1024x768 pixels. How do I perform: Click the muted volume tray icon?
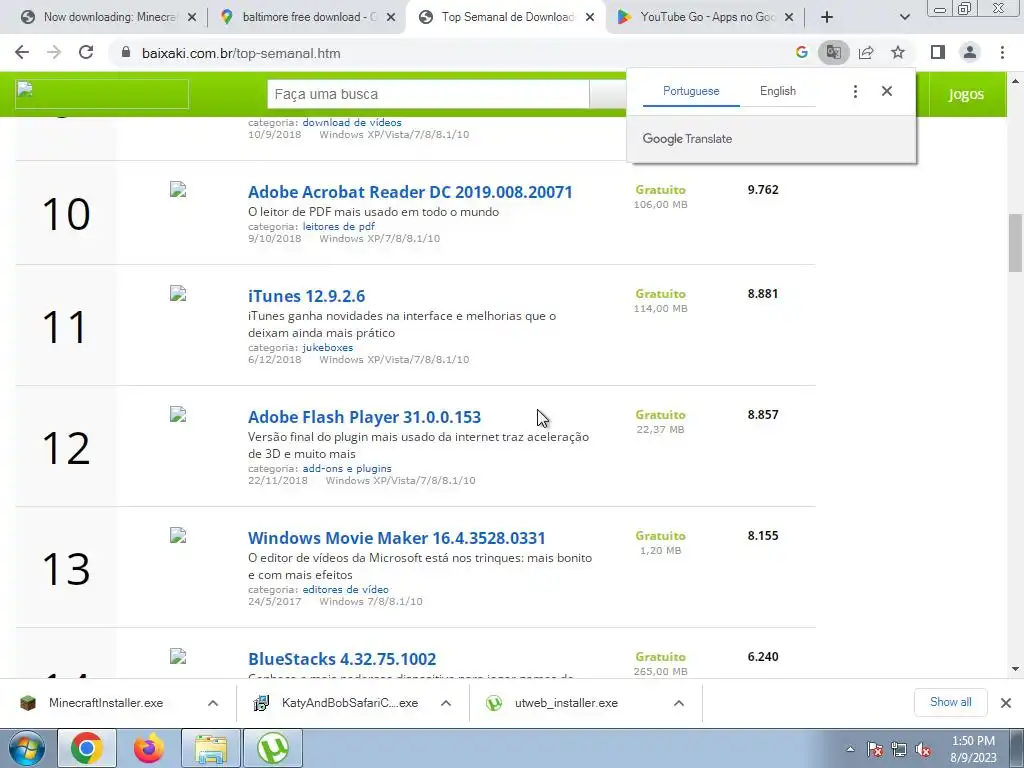tap(923, 750)
